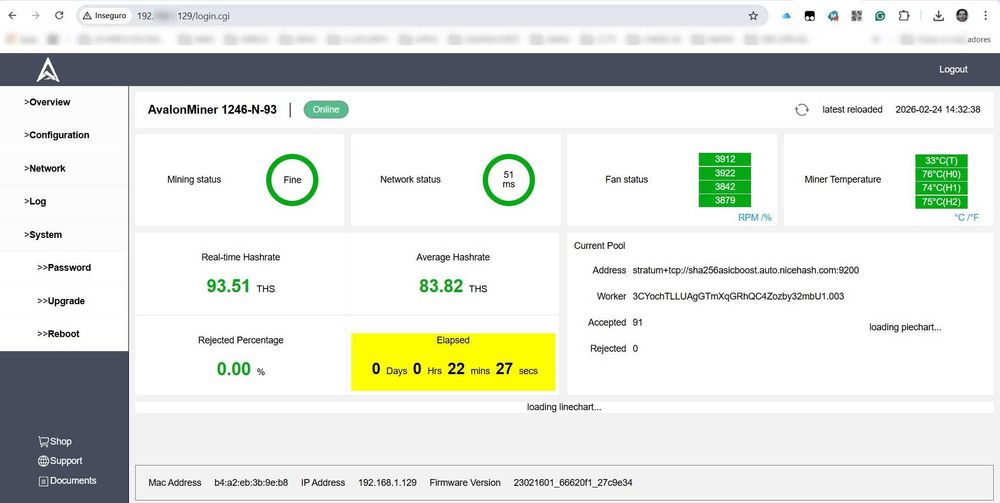Reload the page with browser refresh icon

pos(59,15)
